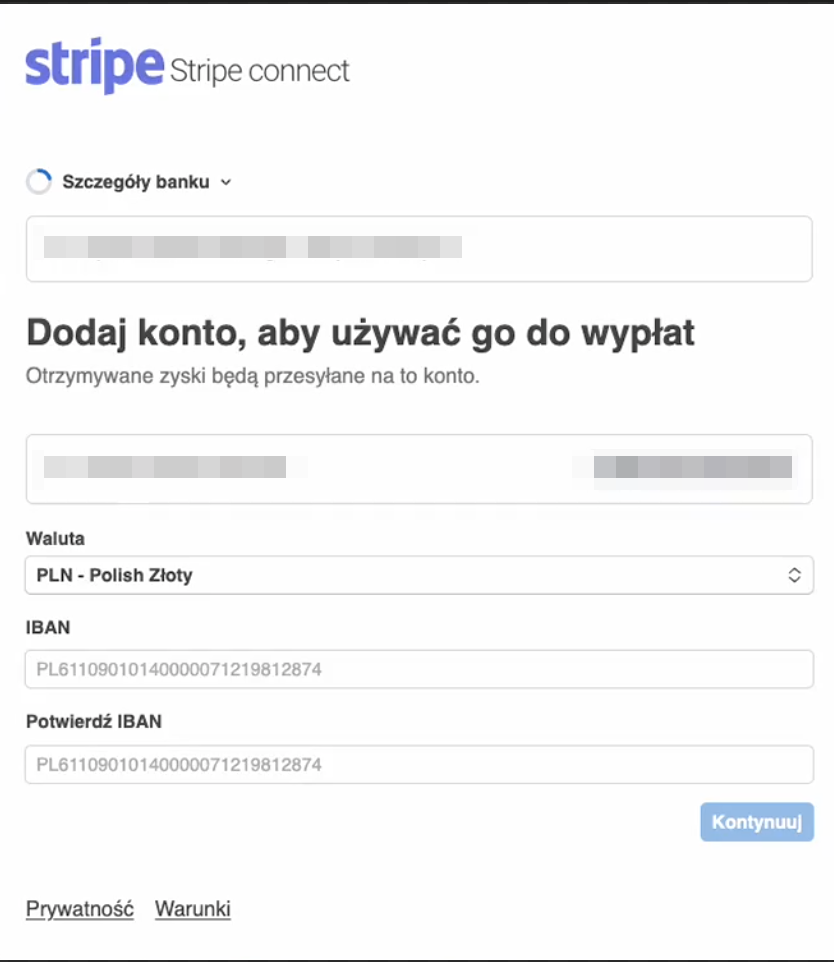
Task: Click the Dodaj konto, aby używać go do wypłat heading
Action: coord(360,334)
